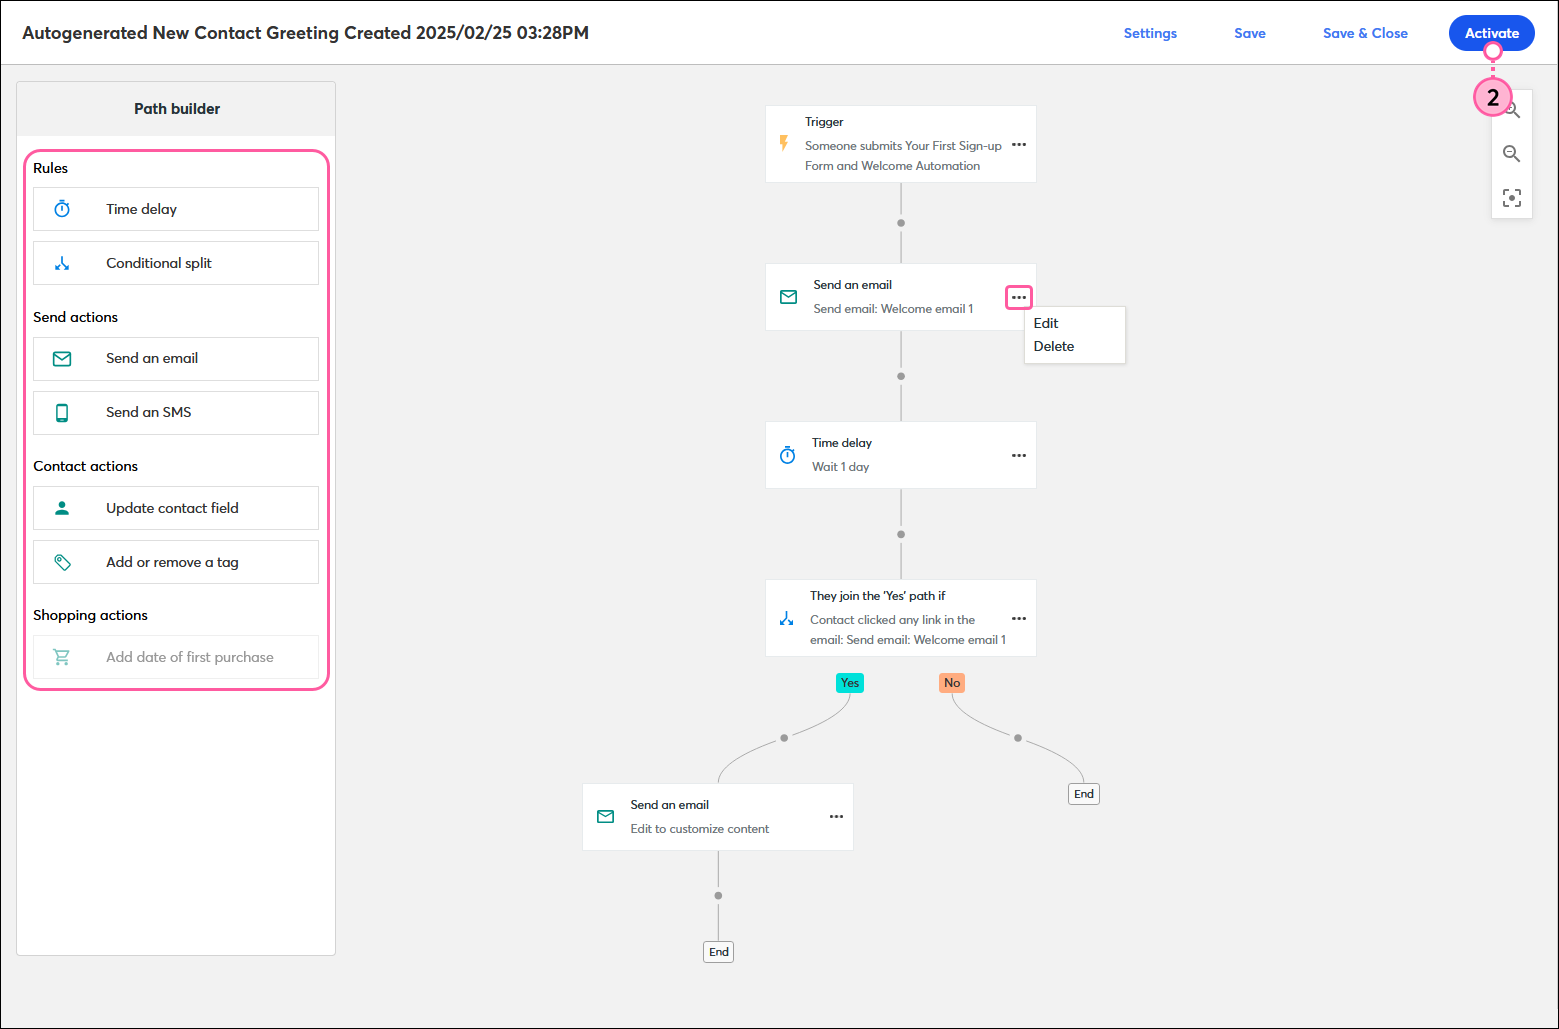Click the 'Wait 1 day' text on Time delay card

pyautogui.click(x=840, y=467)
